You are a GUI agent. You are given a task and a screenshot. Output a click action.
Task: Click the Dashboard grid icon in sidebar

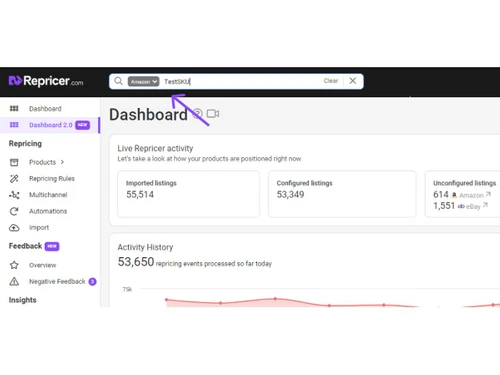point(14,108)
